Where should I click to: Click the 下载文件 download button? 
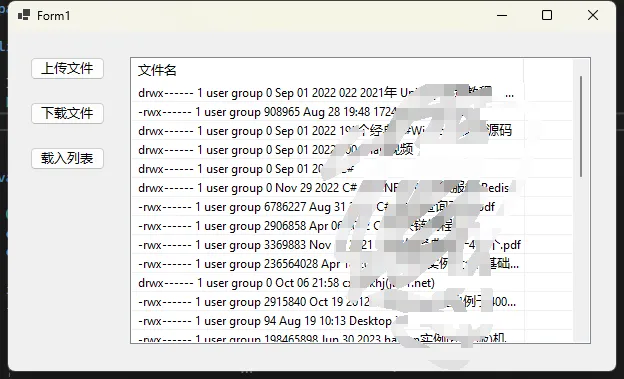point(67,113)
